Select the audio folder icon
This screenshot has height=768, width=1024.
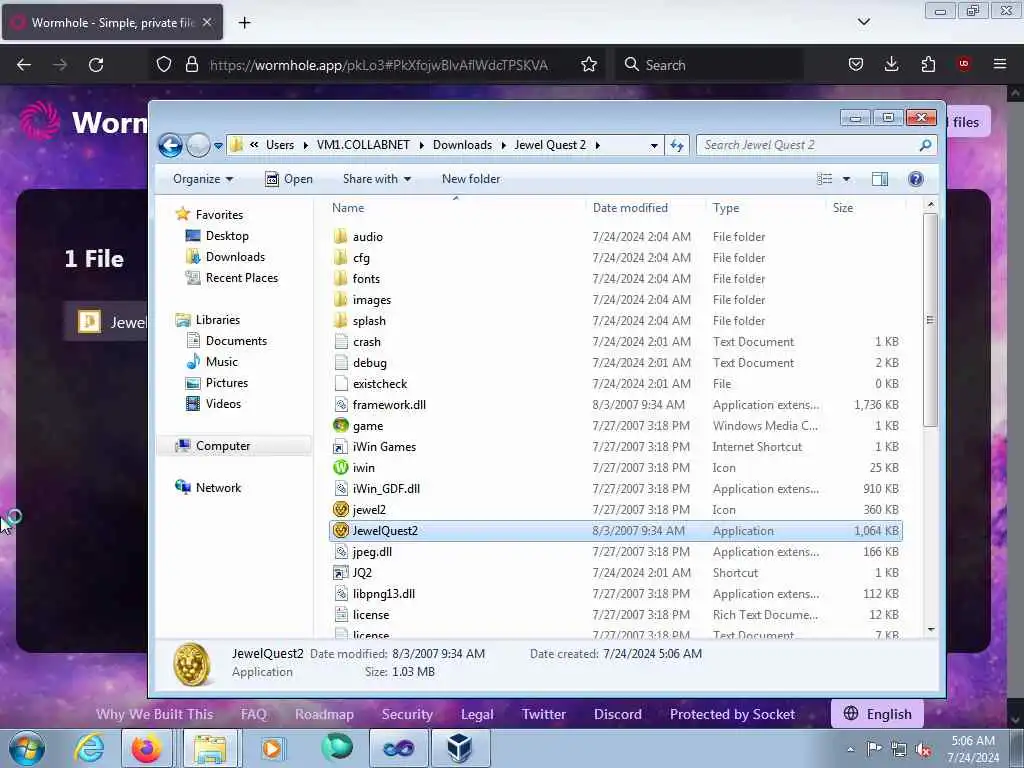340,236
